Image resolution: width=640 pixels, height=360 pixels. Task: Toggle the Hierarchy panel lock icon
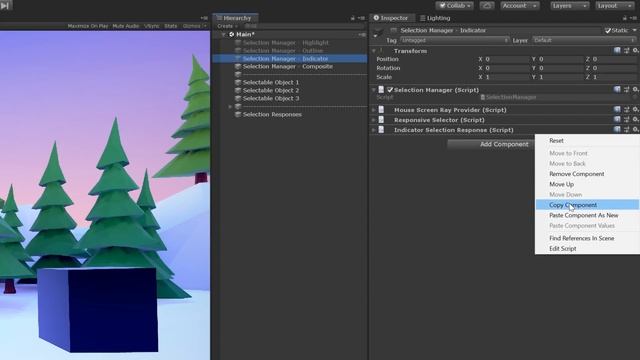[x=353, y=18]
